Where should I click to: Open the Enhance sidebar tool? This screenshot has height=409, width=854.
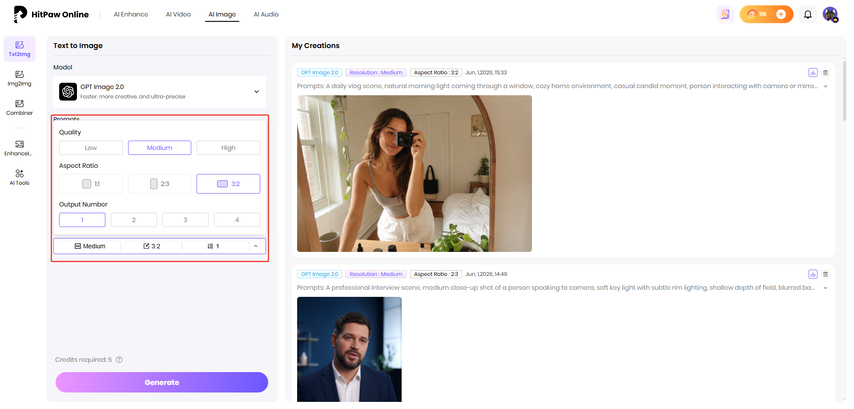20,148
